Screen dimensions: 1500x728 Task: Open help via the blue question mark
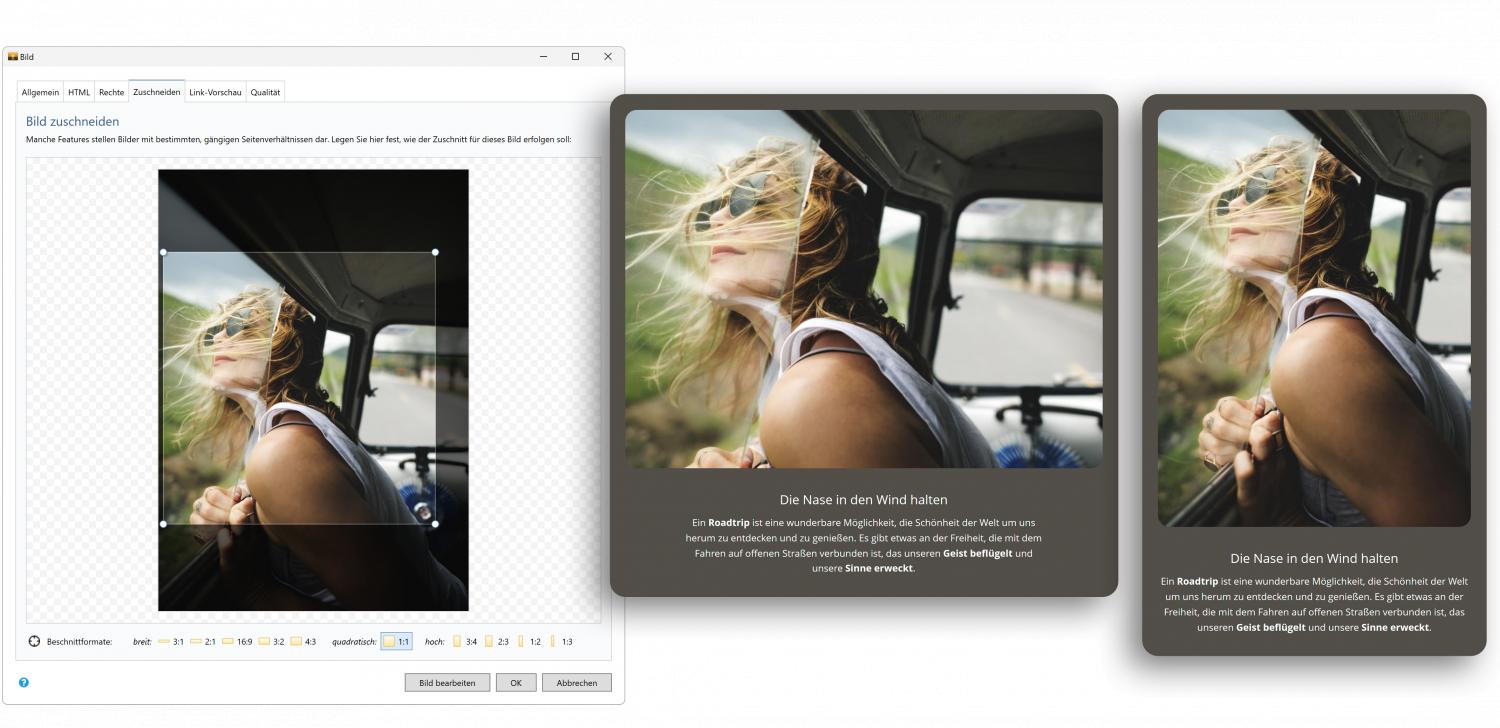(24, 683)
